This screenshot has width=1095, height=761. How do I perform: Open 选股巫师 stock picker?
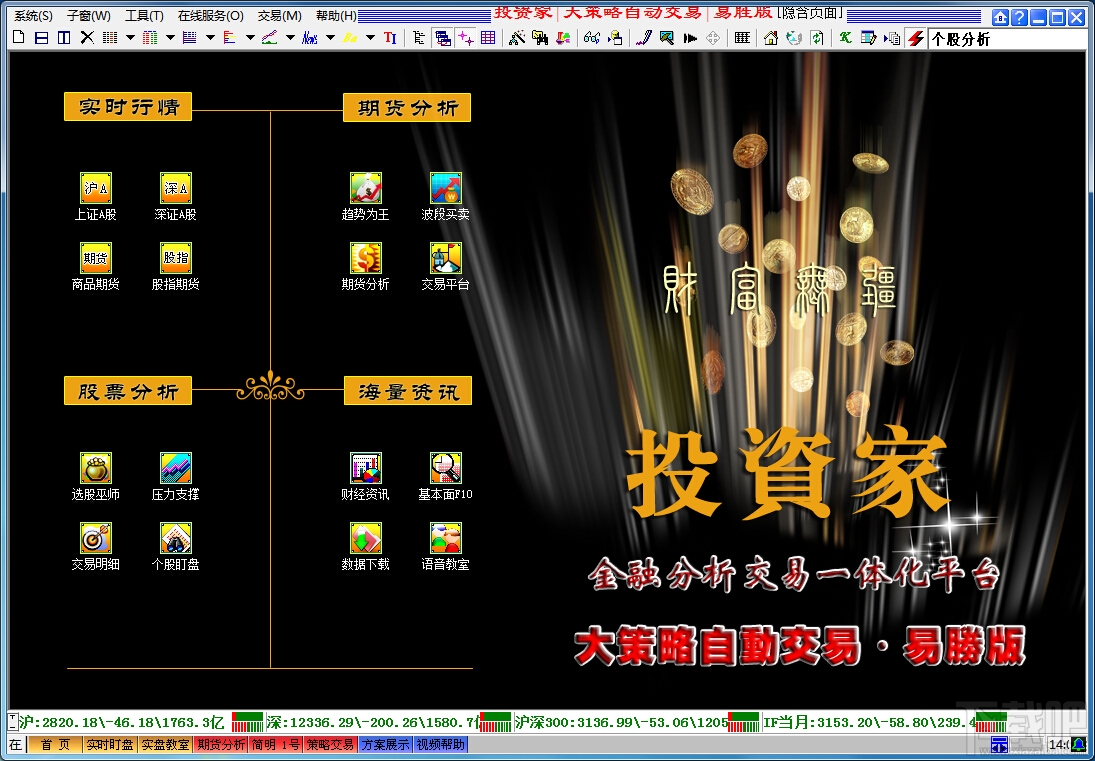pos(96,477)
